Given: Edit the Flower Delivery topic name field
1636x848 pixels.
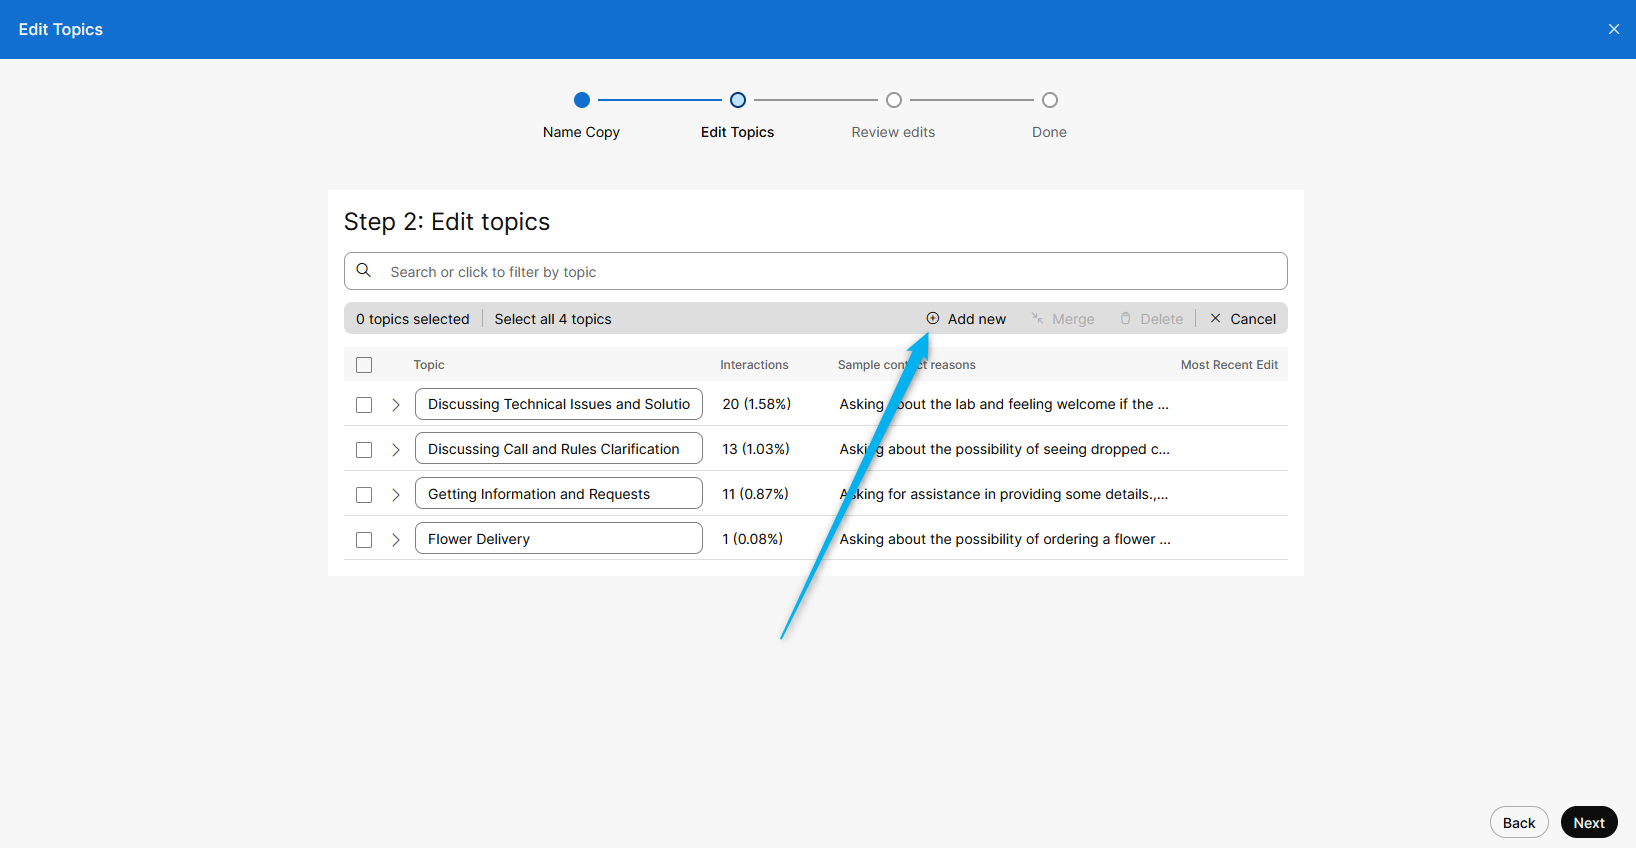Looking at the screenshot, I should tap(558, 539).
